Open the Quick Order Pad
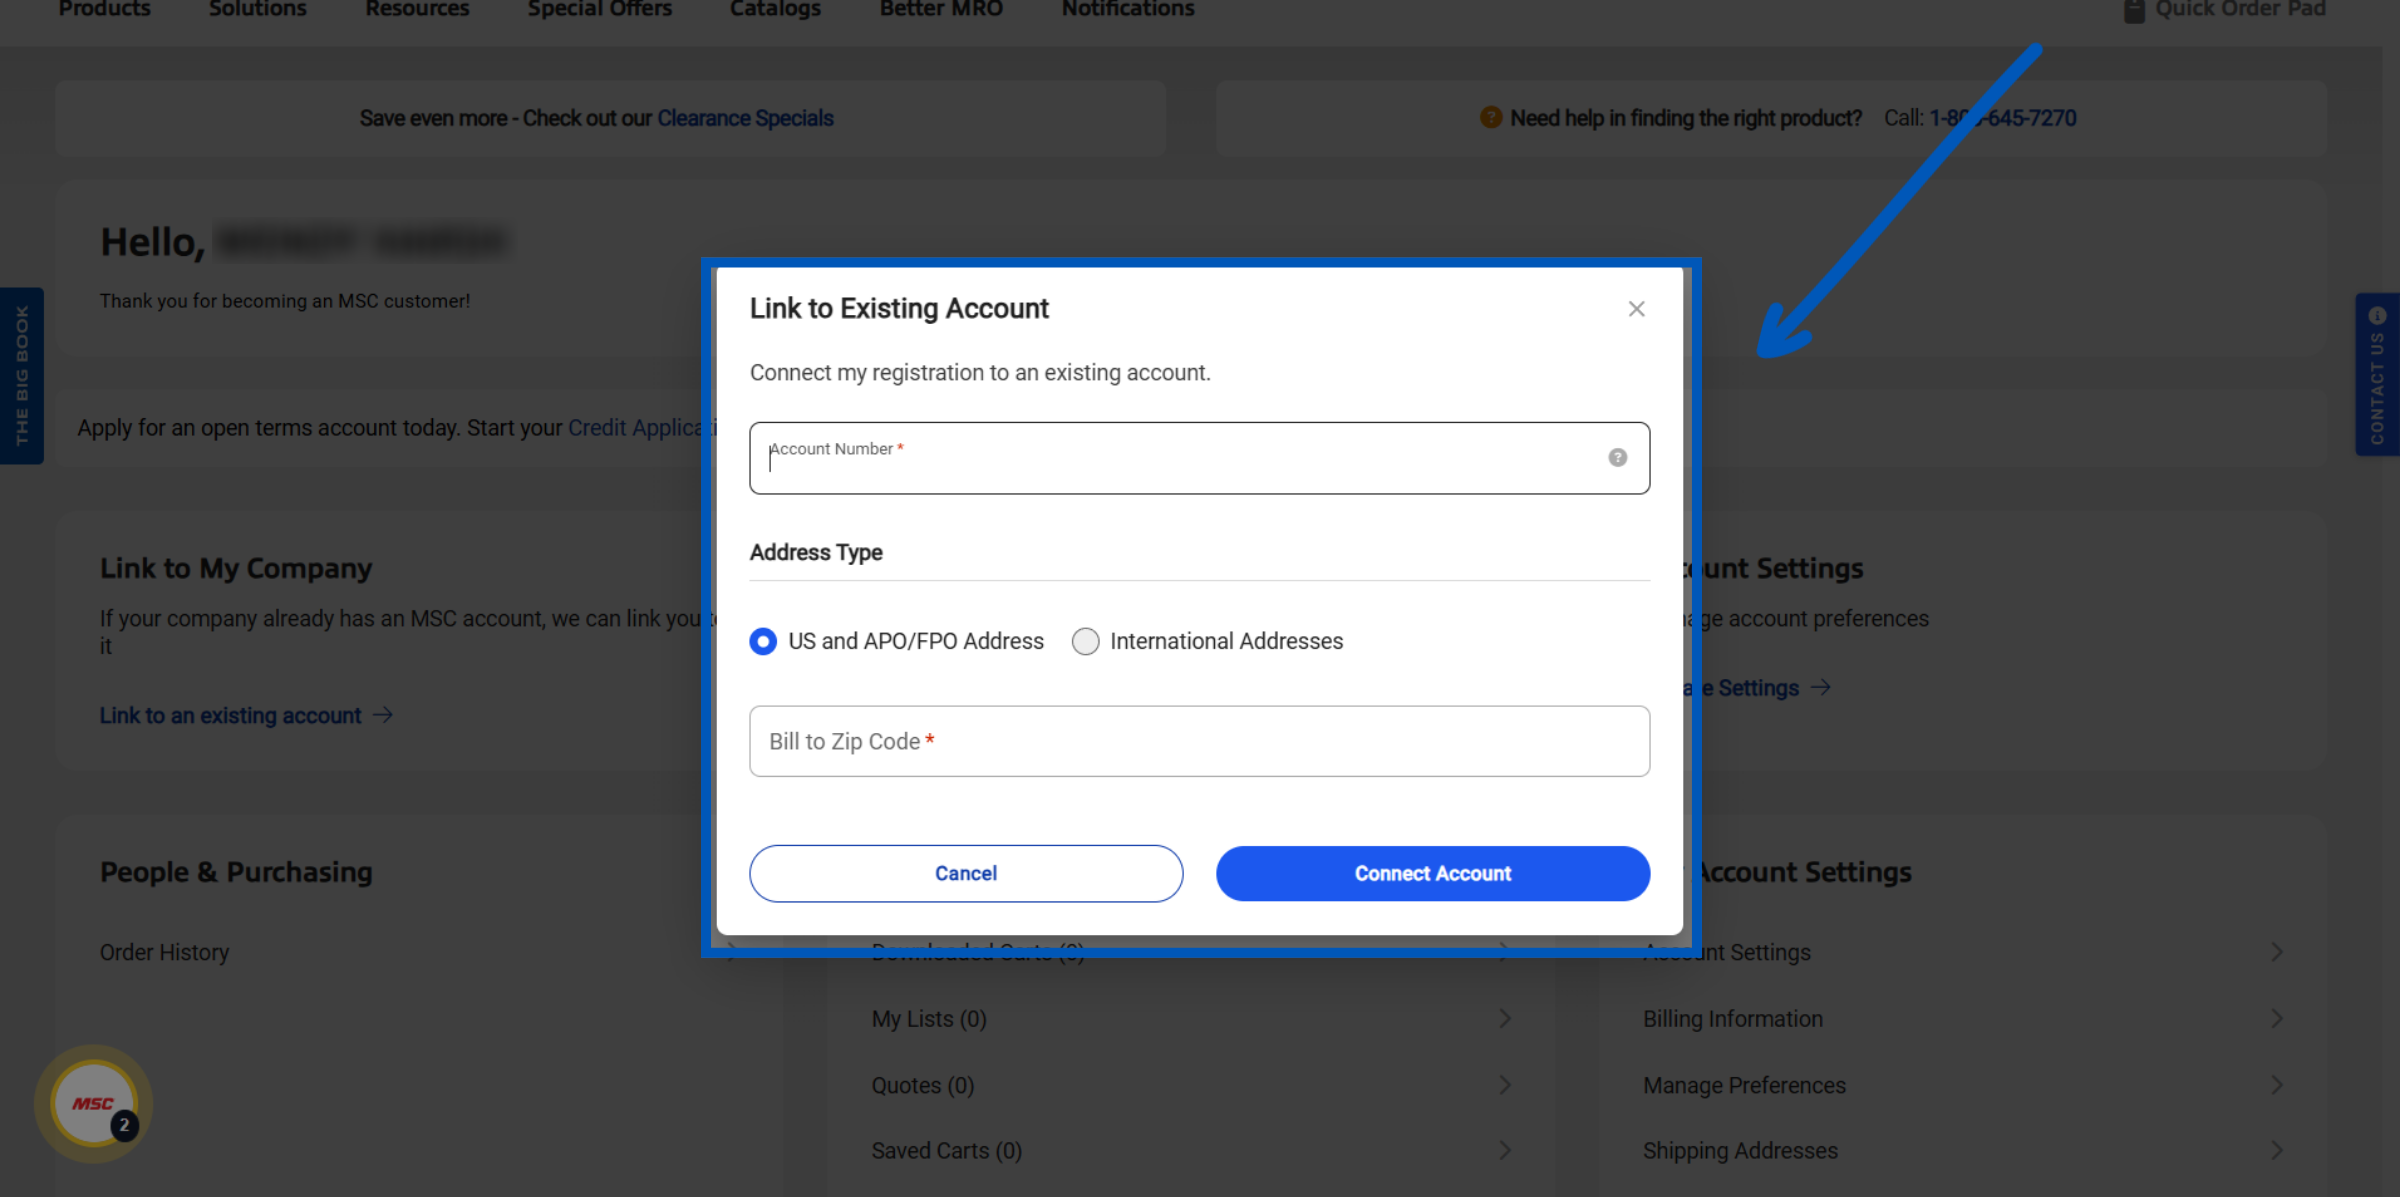This screenshot has width=2400, height=1197. [x=2239, y=9]
